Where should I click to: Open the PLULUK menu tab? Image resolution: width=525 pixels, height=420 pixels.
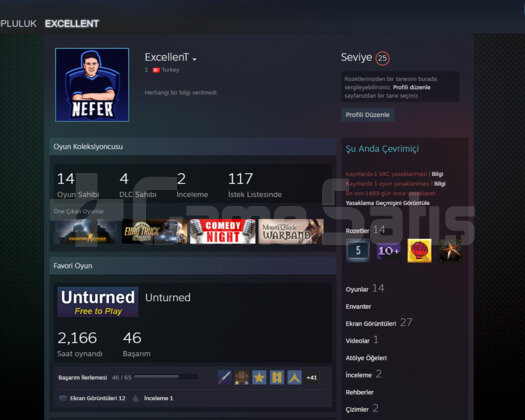[x=18, y=24]
